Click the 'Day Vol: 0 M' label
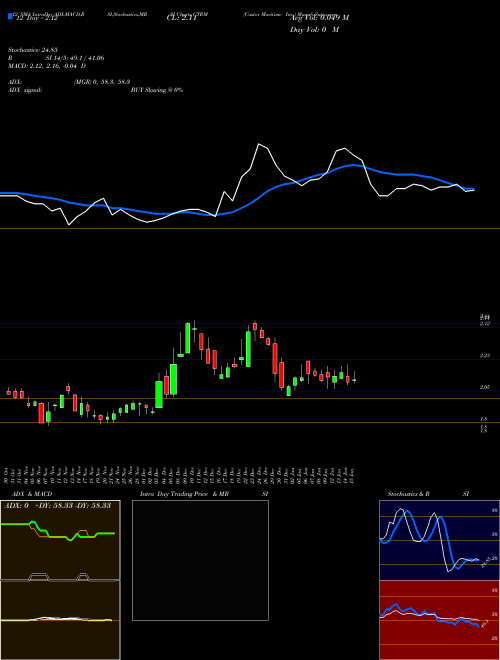The width and height of the screenshot is (500, 660). (x=314, y=30)
